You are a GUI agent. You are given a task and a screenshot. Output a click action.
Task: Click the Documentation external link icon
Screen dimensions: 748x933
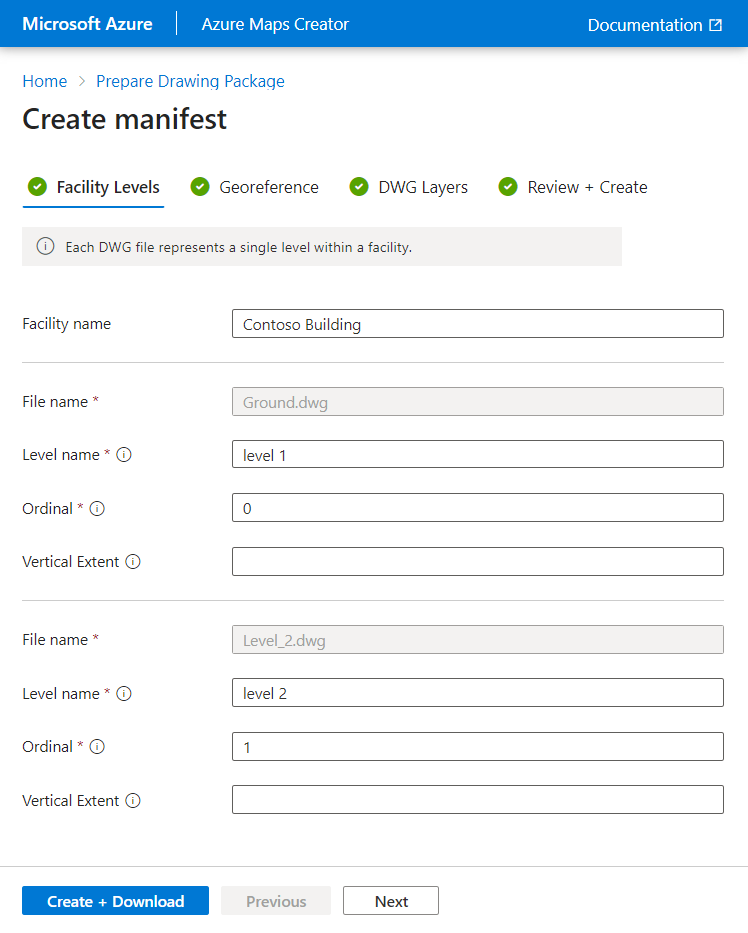pyautogui.click(x=715, y=25)
